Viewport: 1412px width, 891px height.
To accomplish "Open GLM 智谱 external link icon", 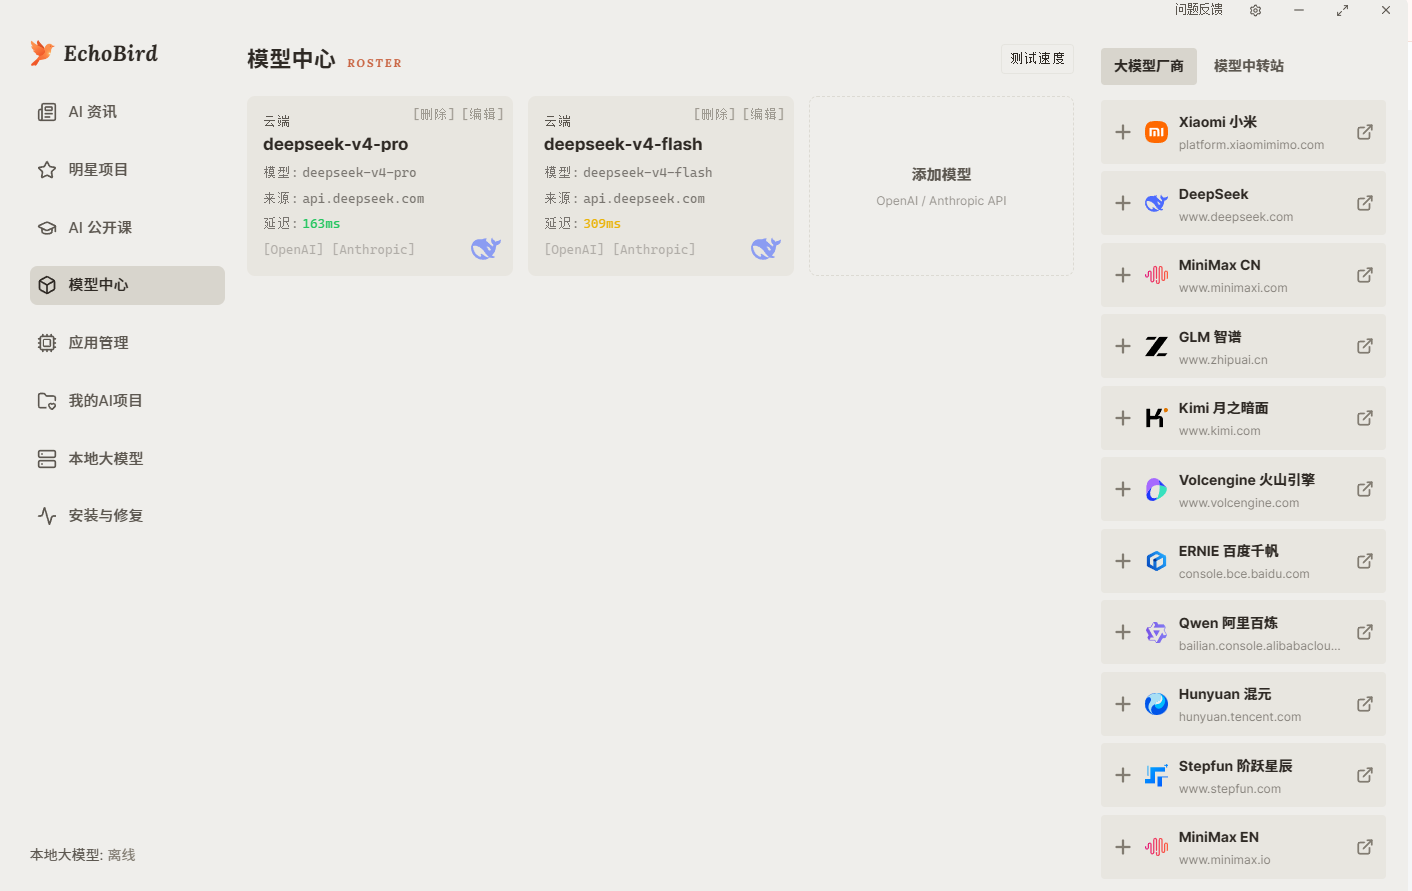I will (1365, 346).
